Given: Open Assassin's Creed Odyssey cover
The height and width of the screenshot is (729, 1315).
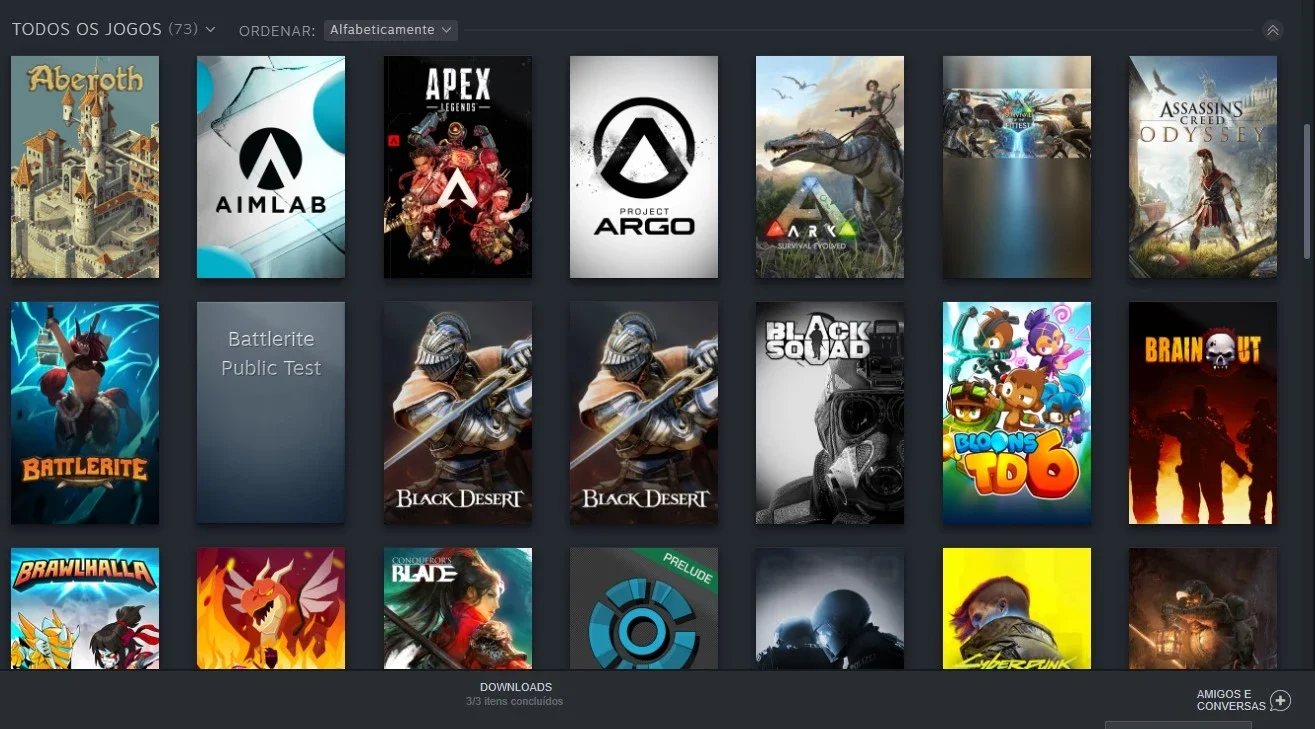Looking at the screenshot, I should point(1203,167).
